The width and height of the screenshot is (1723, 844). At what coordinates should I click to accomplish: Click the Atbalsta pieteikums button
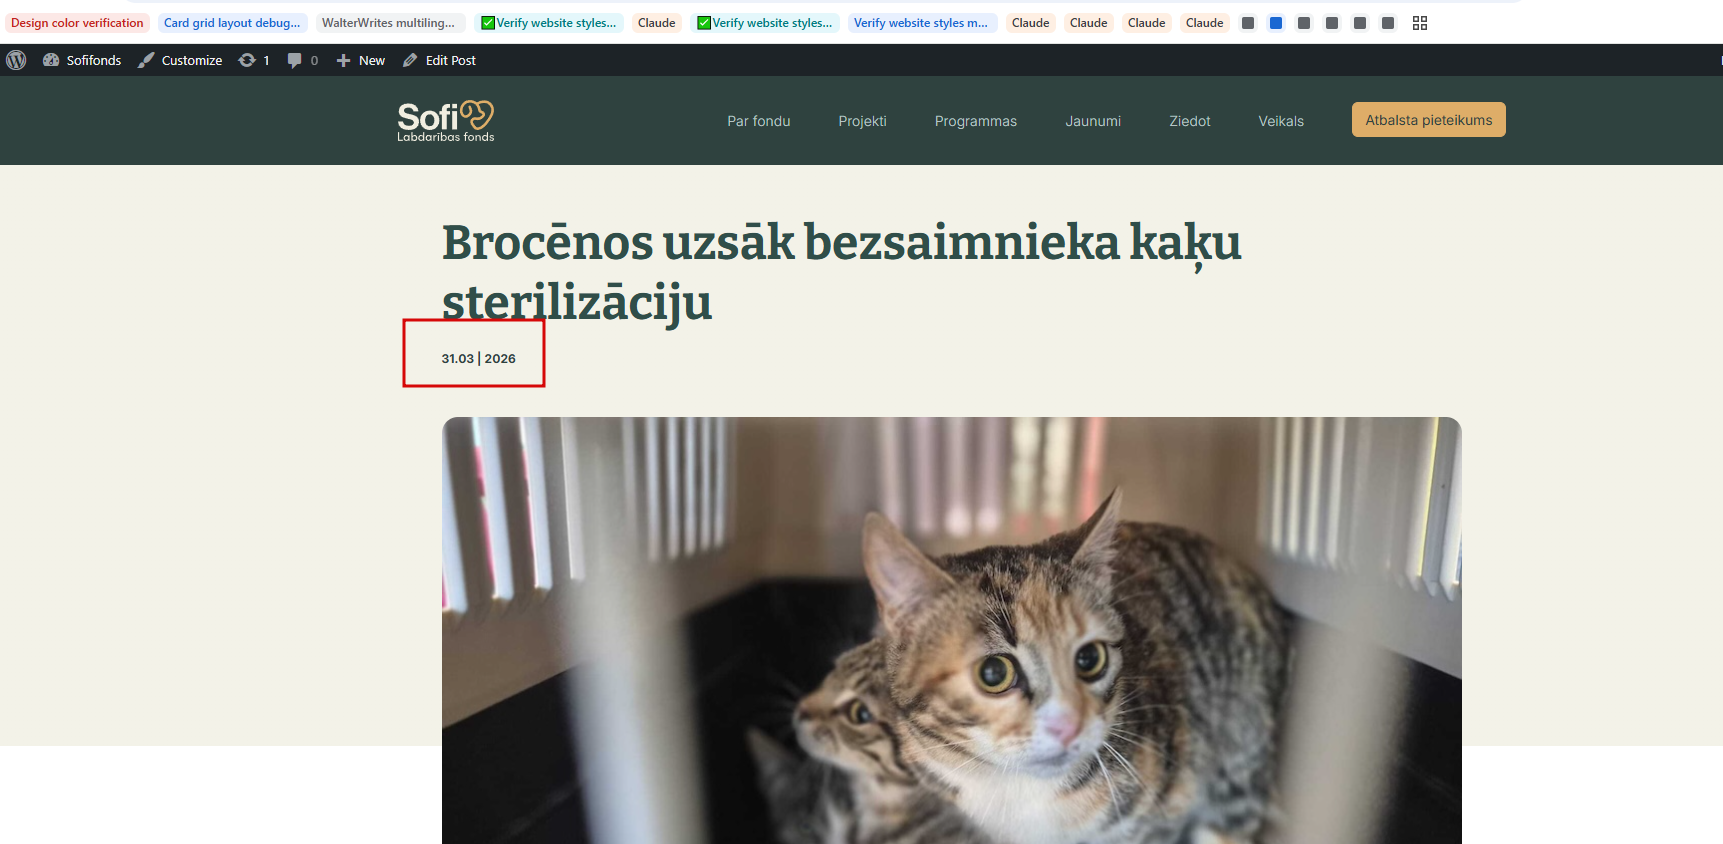click(1429, 120)
